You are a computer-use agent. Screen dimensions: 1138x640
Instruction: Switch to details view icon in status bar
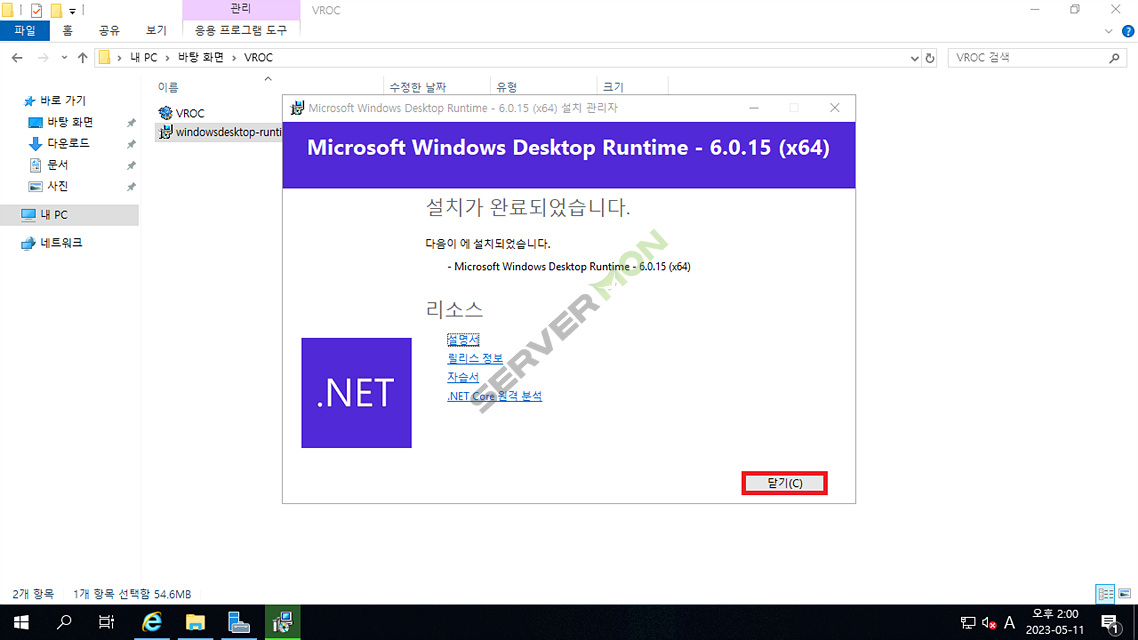click(1105, 594)
